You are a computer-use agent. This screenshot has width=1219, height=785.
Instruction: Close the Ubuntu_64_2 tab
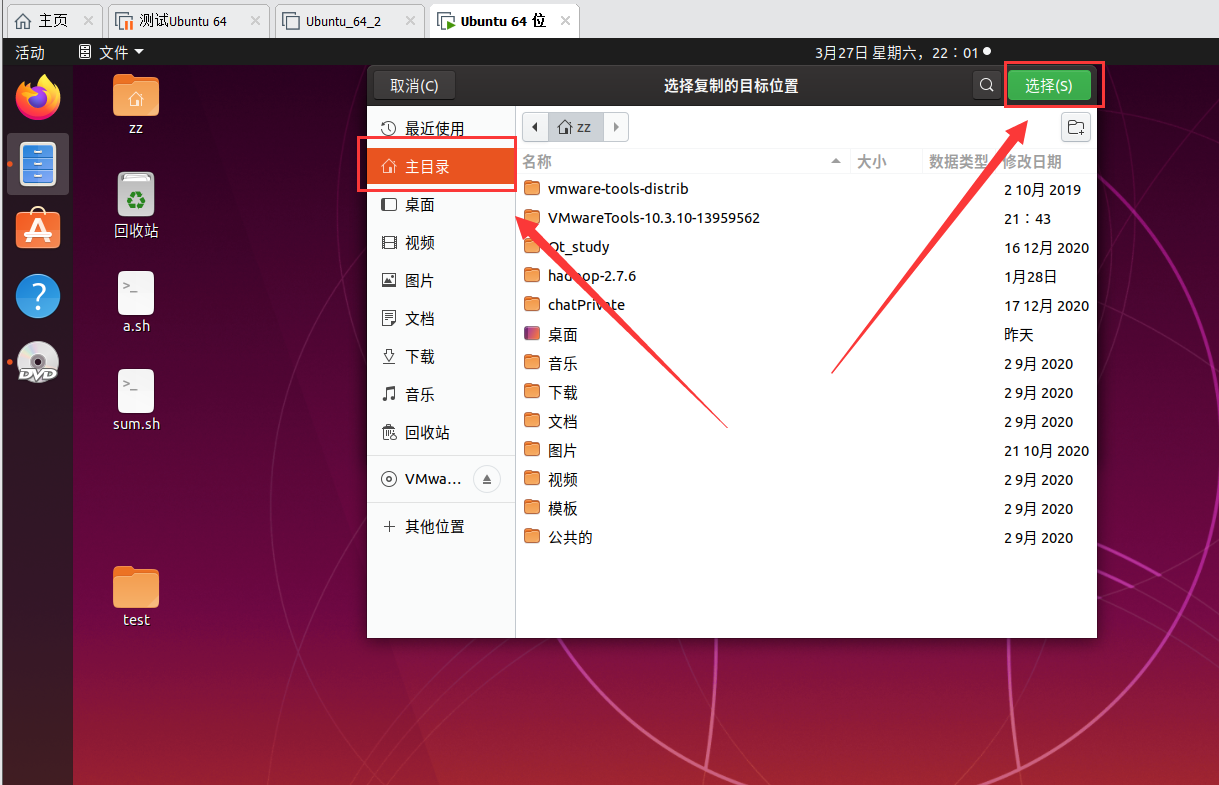click(x=409, y=21)
